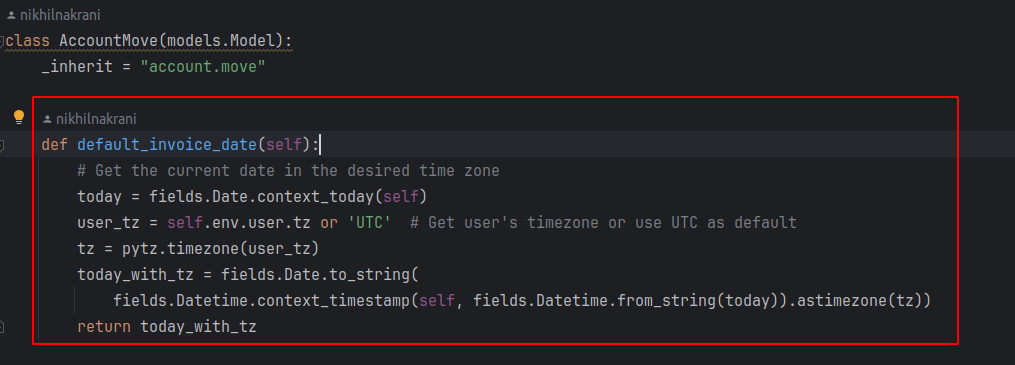Click models.Model base class reference
The image size is (1015, 365).
pos(221,41)
